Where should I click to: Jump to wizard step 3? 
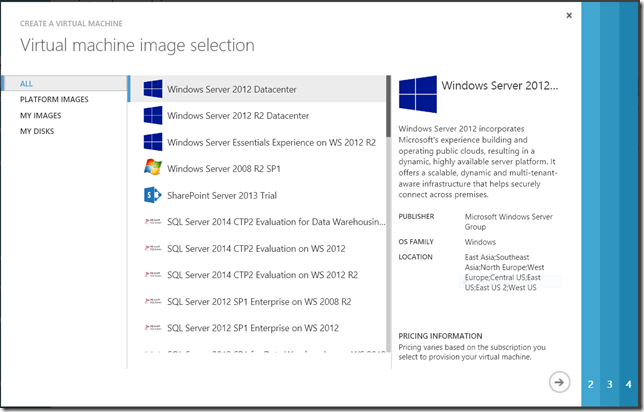coord(610,384)
